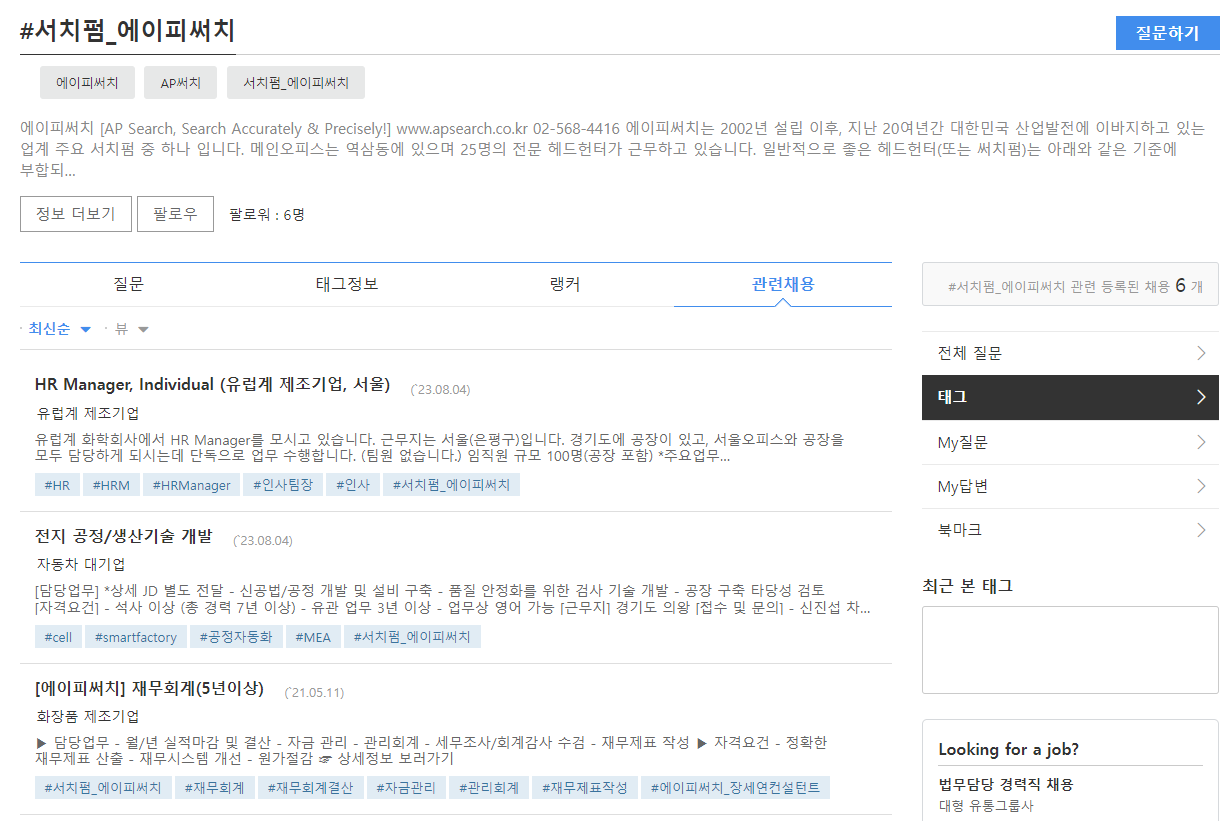Click the #인사팀장 tag
1227x821 pixels.
pos(283,485)
